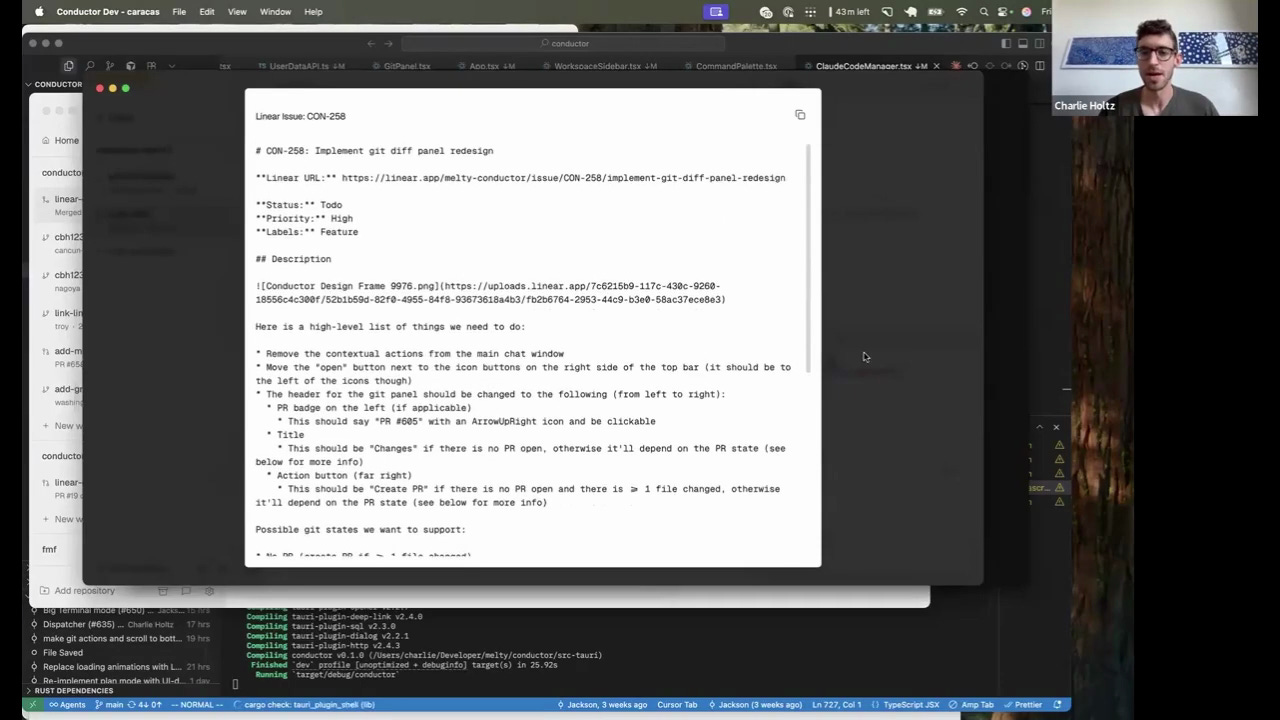Open the Search view in activity bar
This screenshot has width=1280, height=720.
89,66
